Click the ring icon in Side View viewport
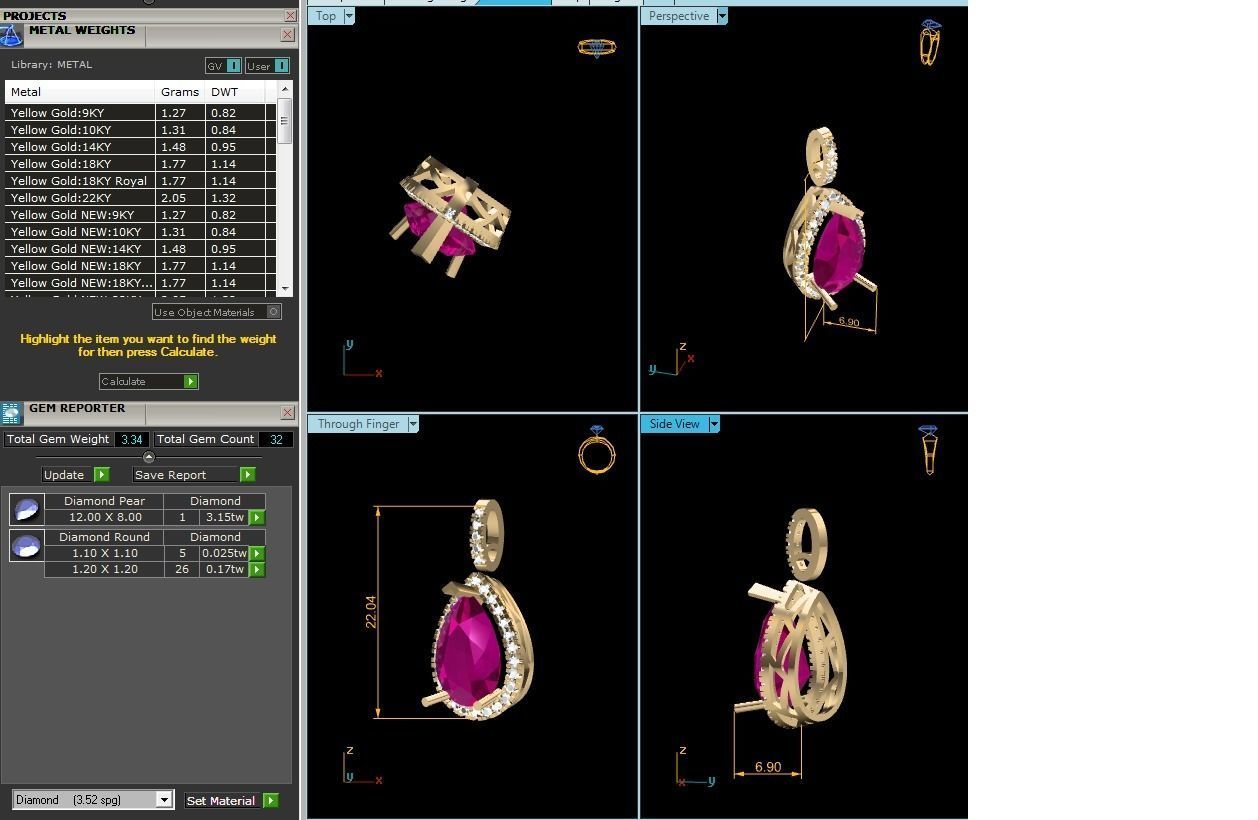The width and height of the screenshot is (1258, 820). pos(929,449)
